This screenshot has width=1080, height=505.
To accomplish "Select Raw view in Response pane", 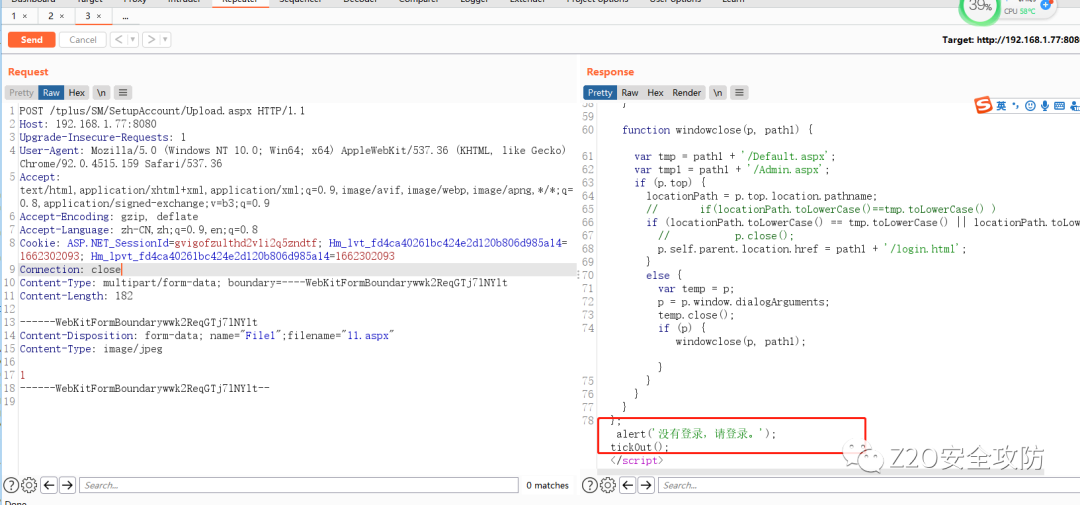I will pyautogui.click(x=630, y=92).
